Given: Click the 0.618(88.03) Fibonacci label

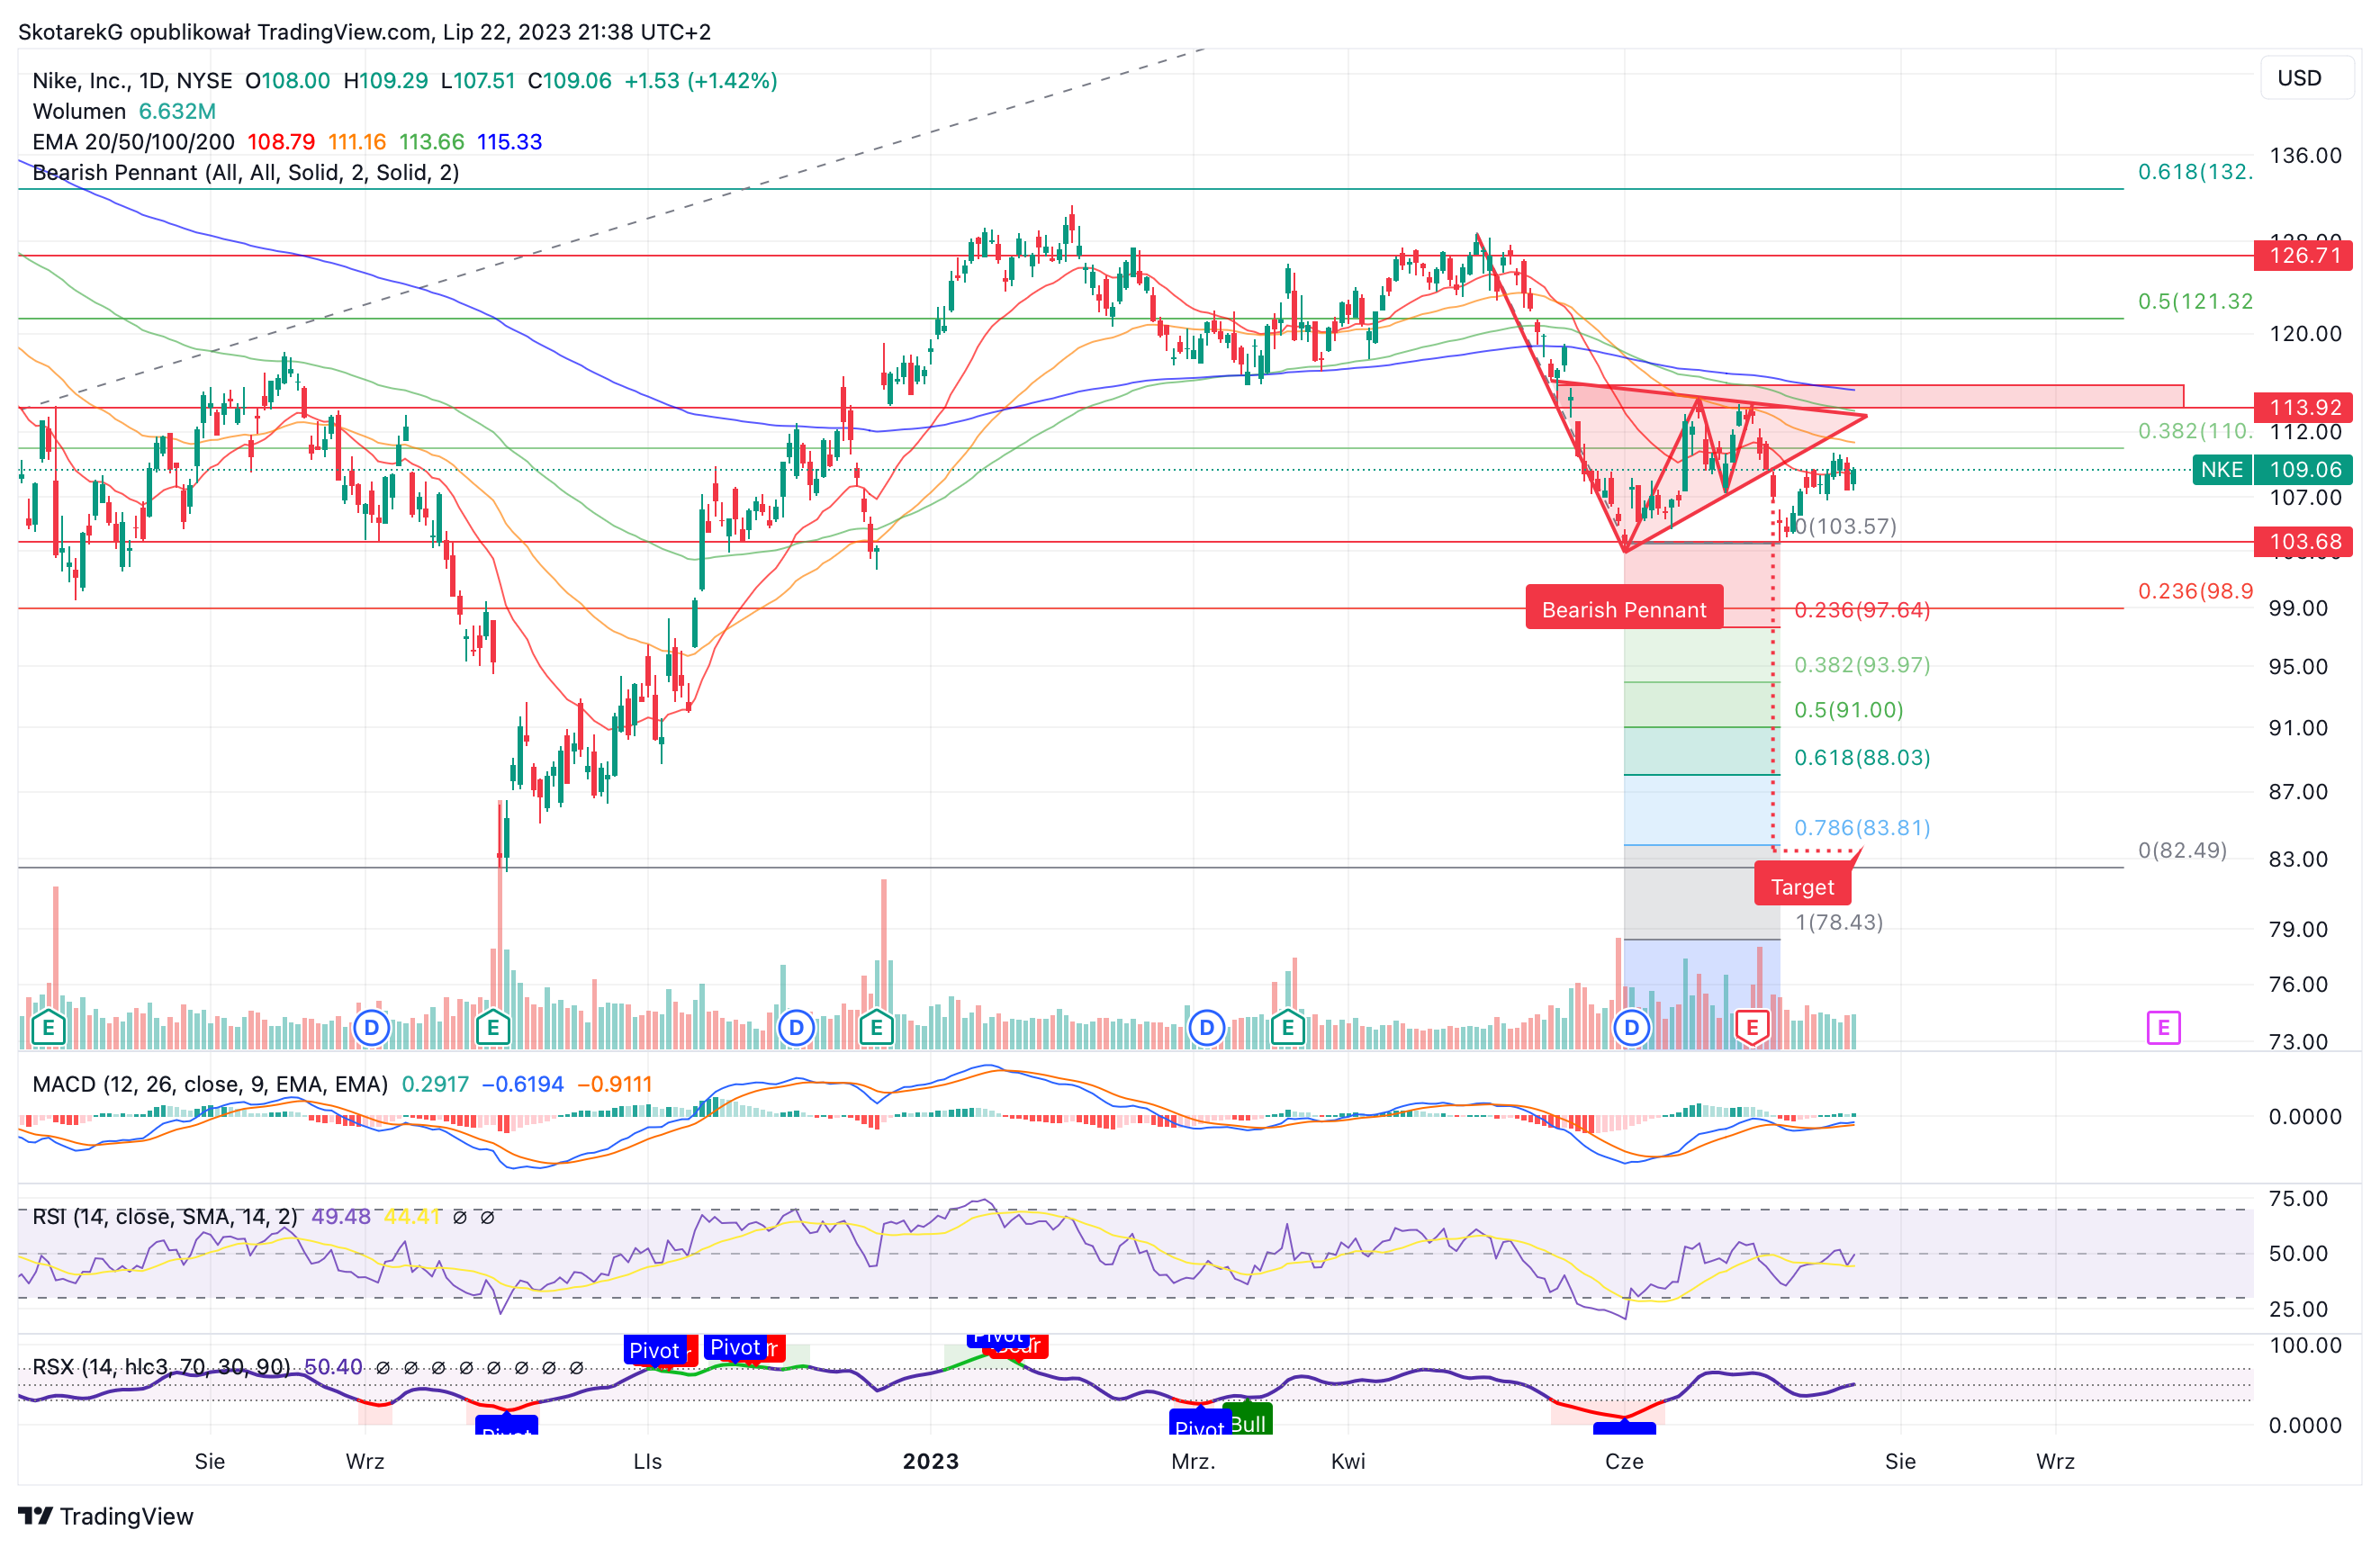Looking at the screenshot, I should pyautogui.click(x=1862, y=757).
